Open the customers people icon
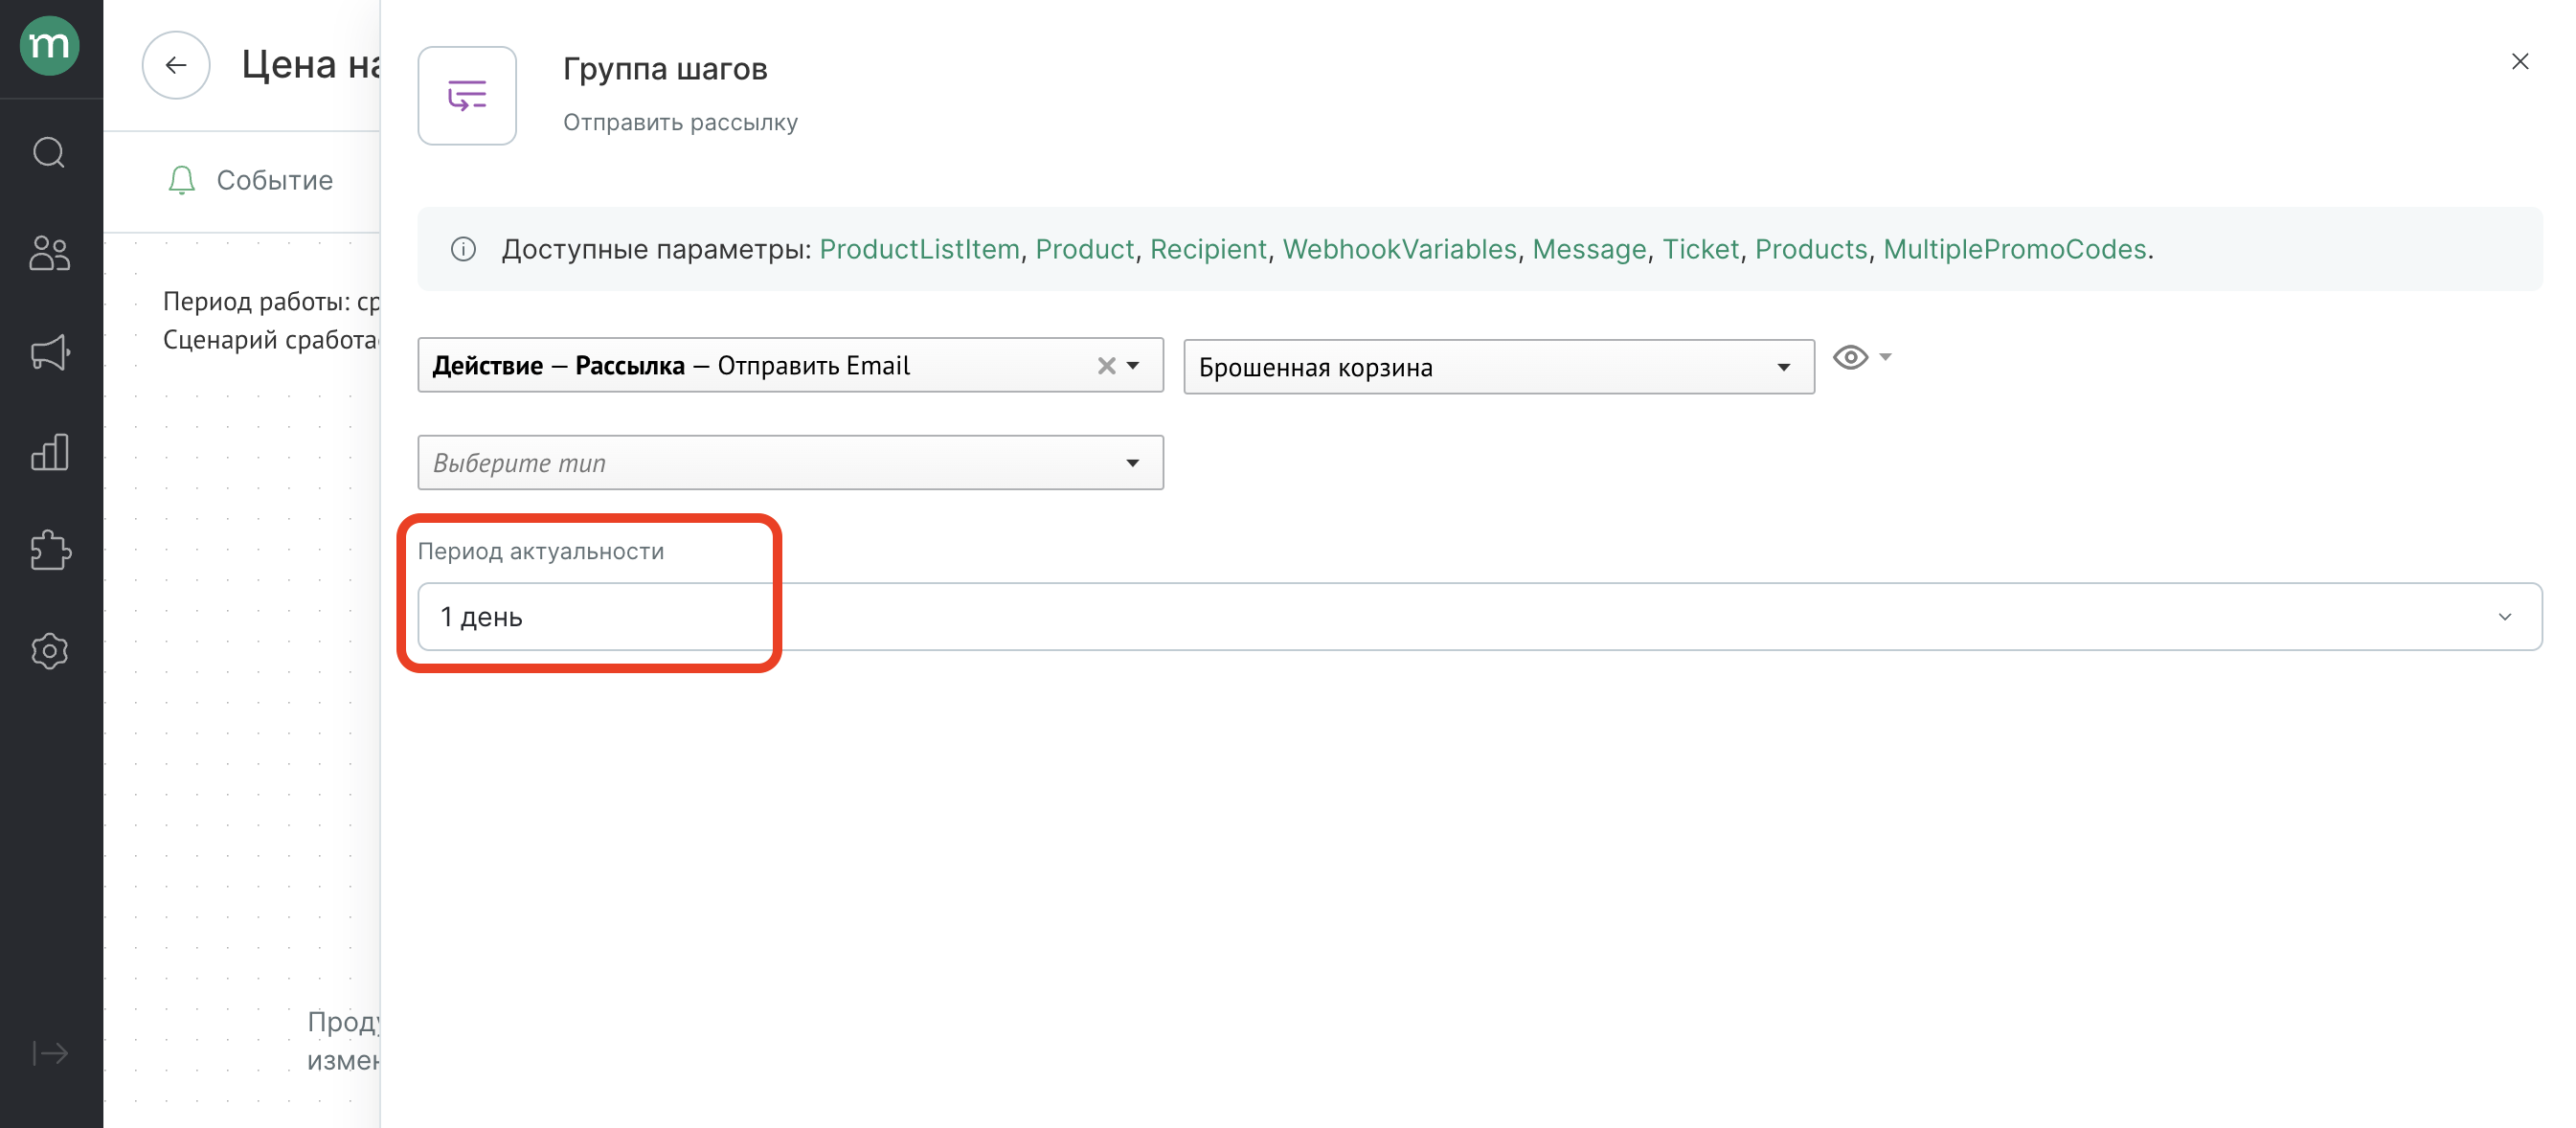Image resolution: width=2576 pixels, height=1128 pixels. [49, 253]
